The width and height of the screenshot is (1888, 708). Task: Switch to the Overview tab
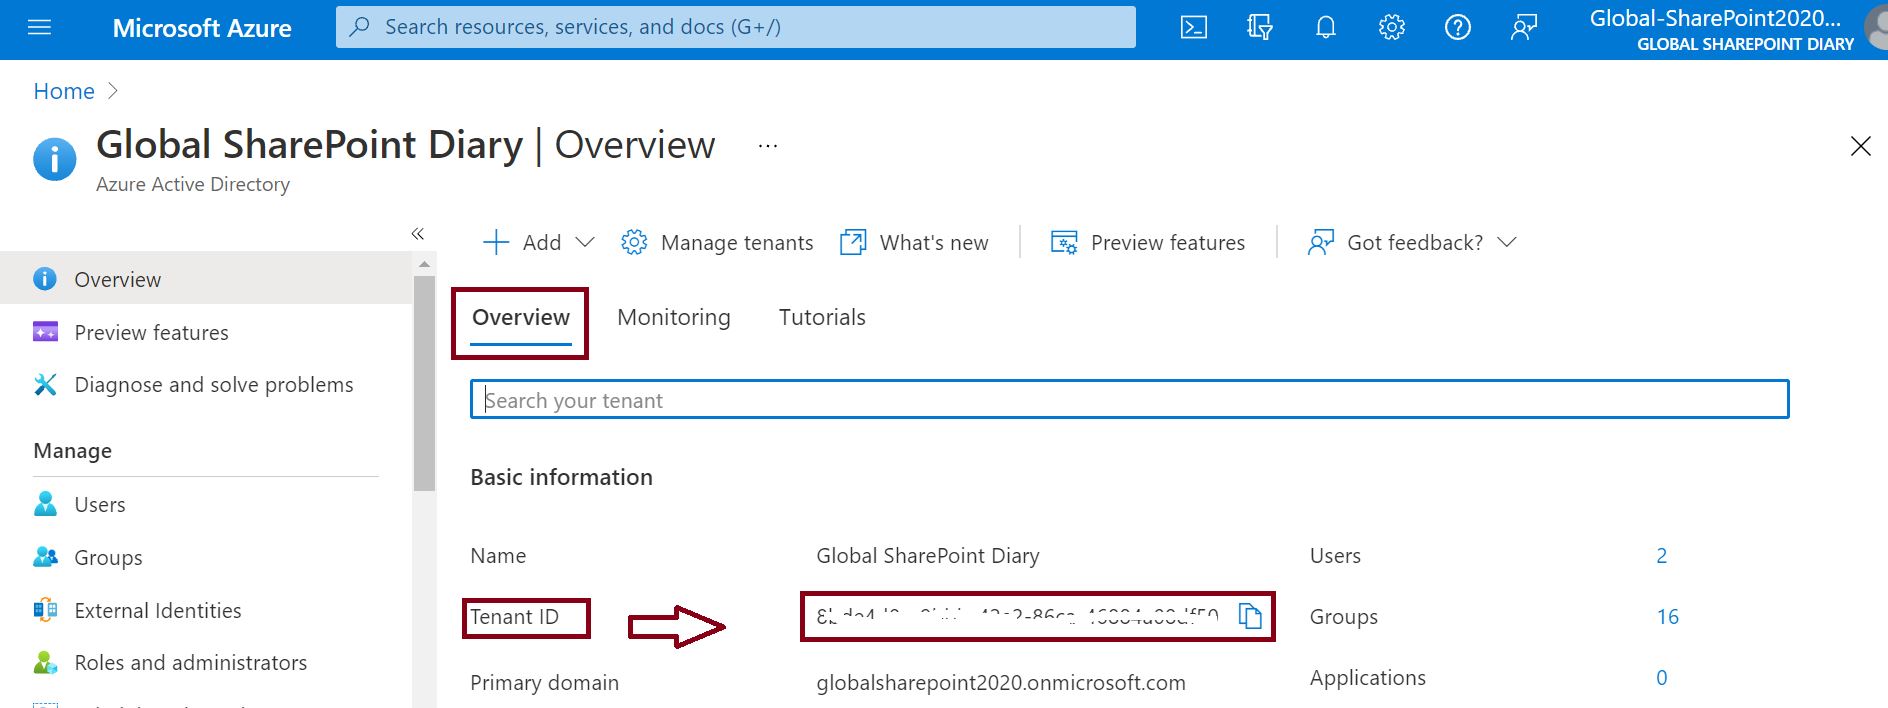click(x=521, y=317)
